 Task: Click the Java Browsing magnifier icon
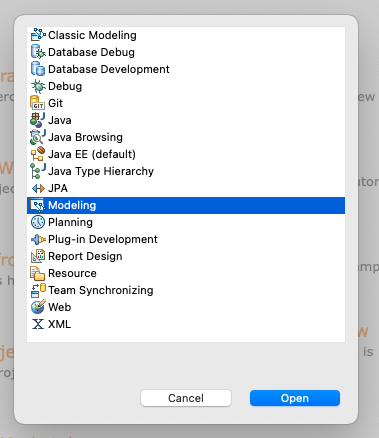pos(38,137)
